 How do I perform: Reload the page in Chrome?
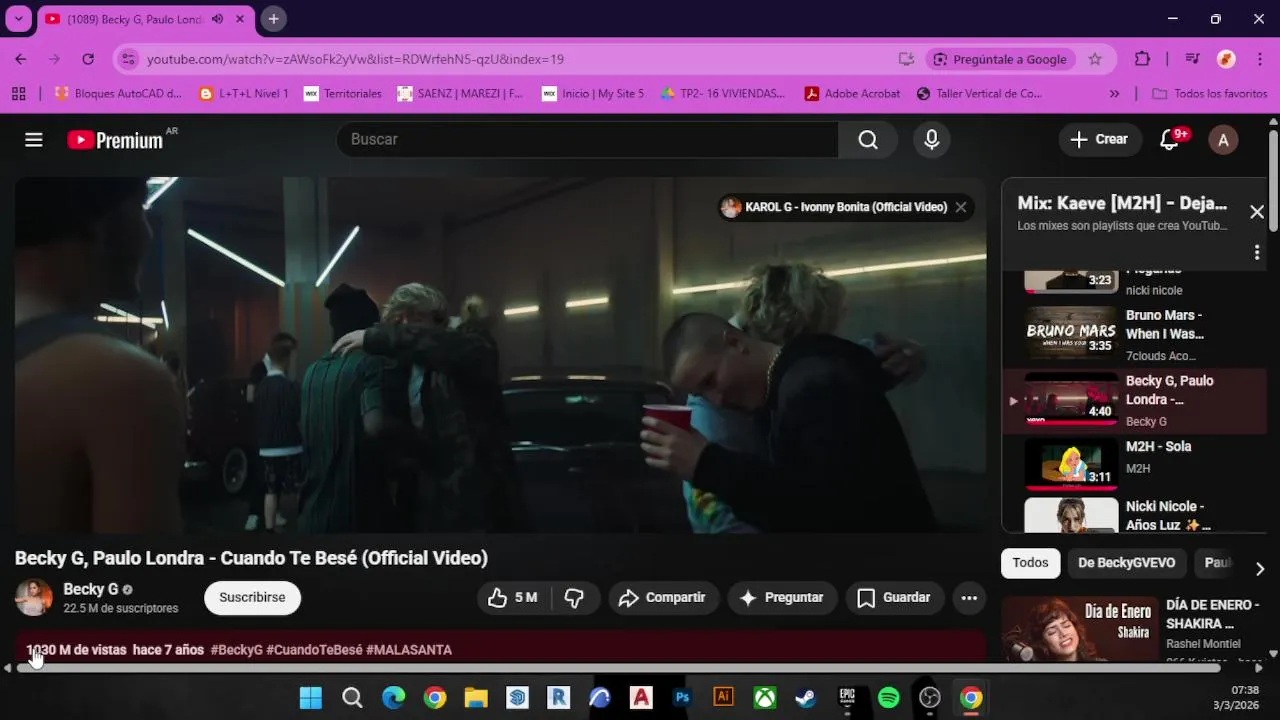point(88,59)
